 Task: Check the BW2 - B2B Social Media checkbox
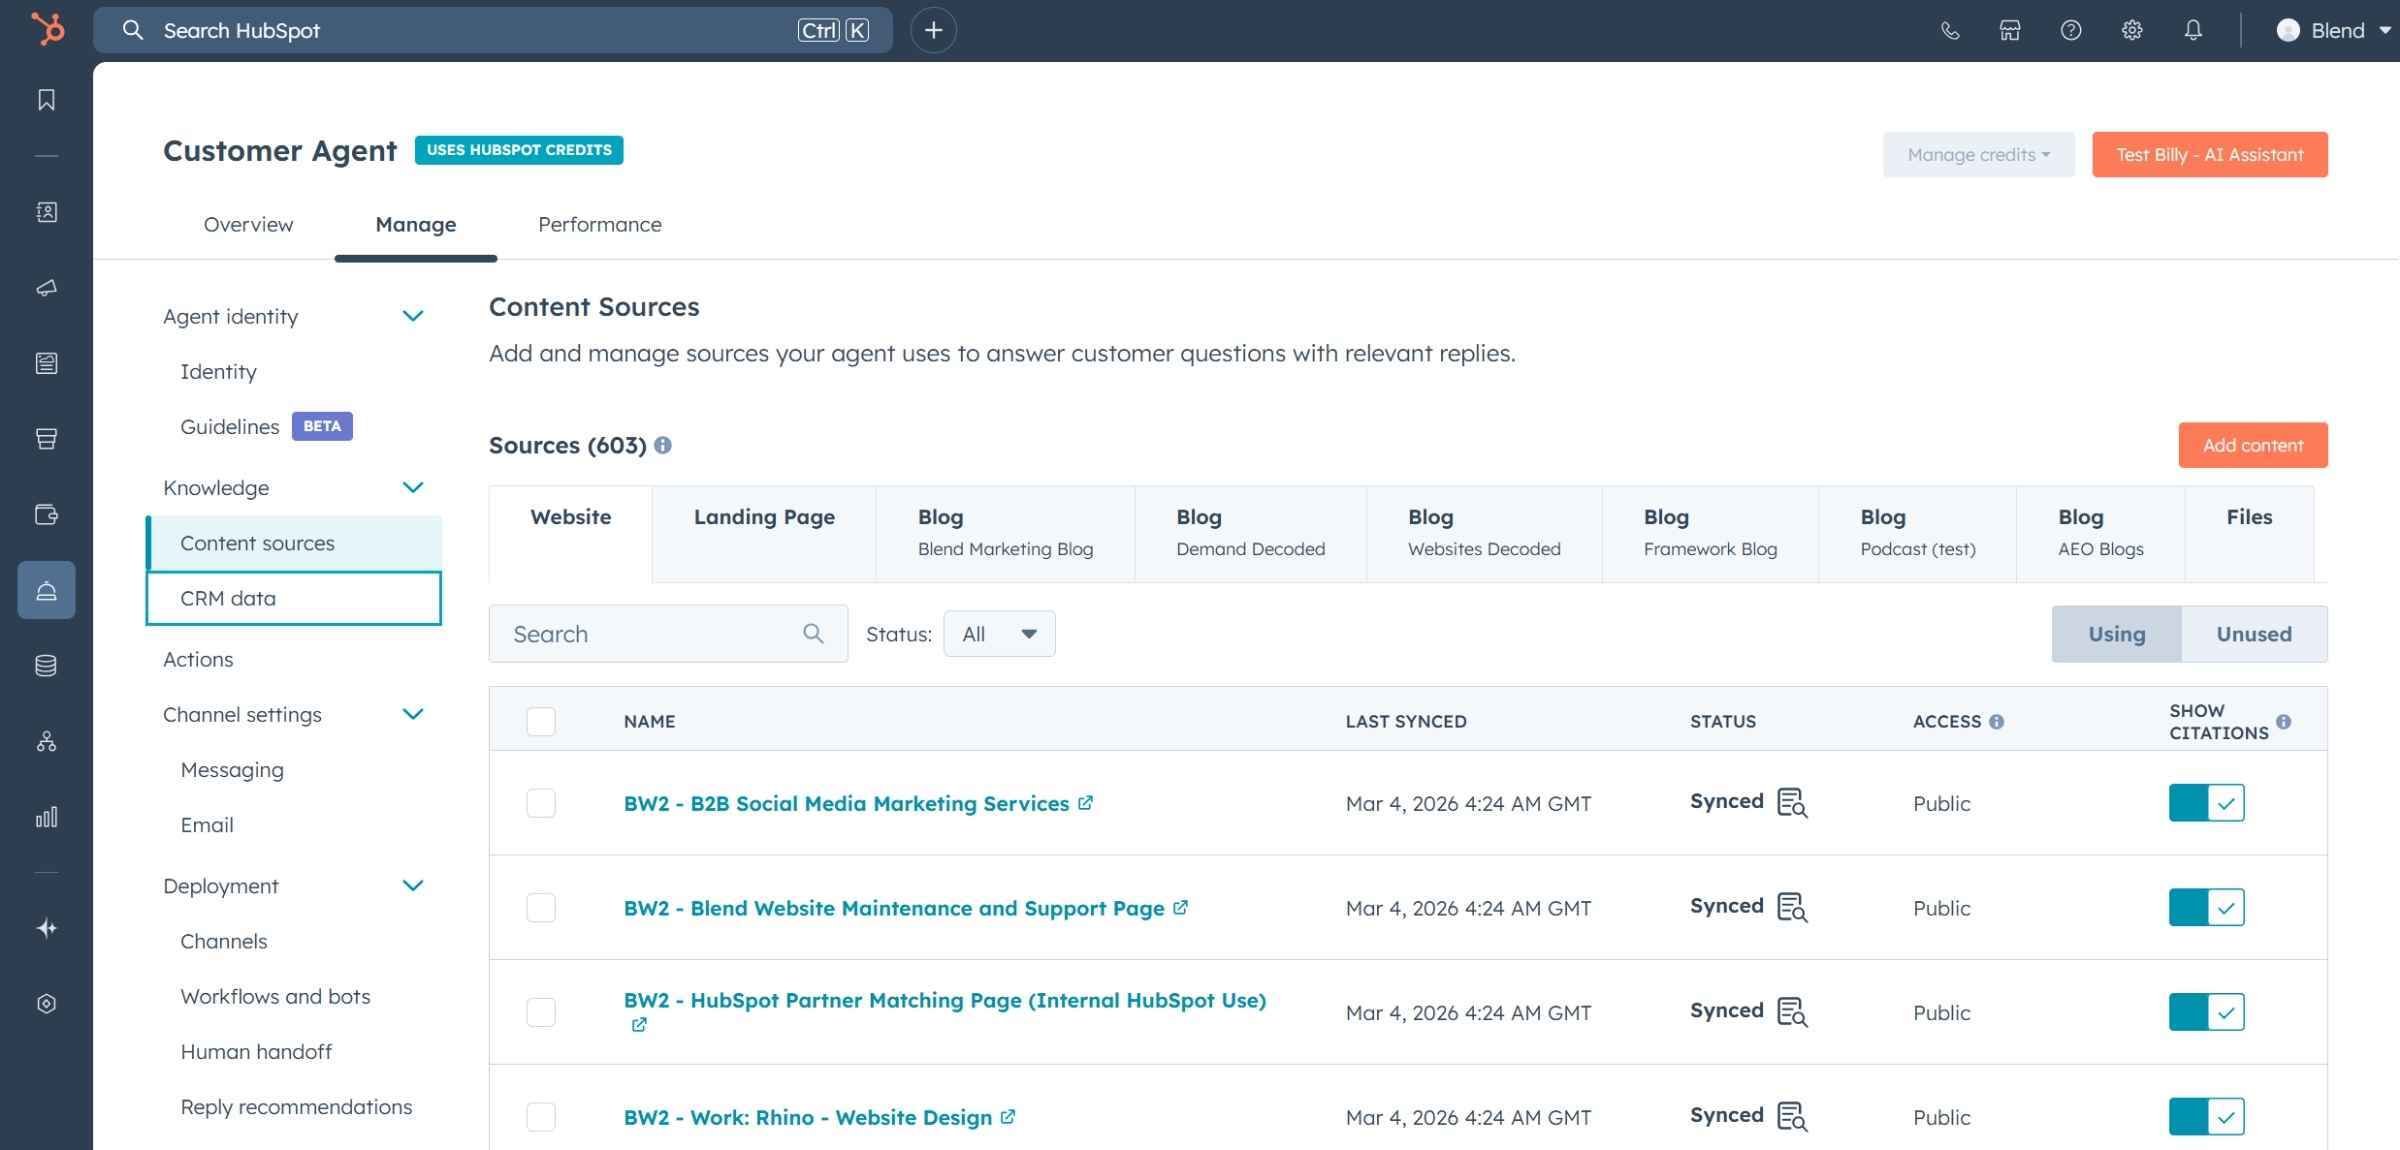(x=541, y=803)
